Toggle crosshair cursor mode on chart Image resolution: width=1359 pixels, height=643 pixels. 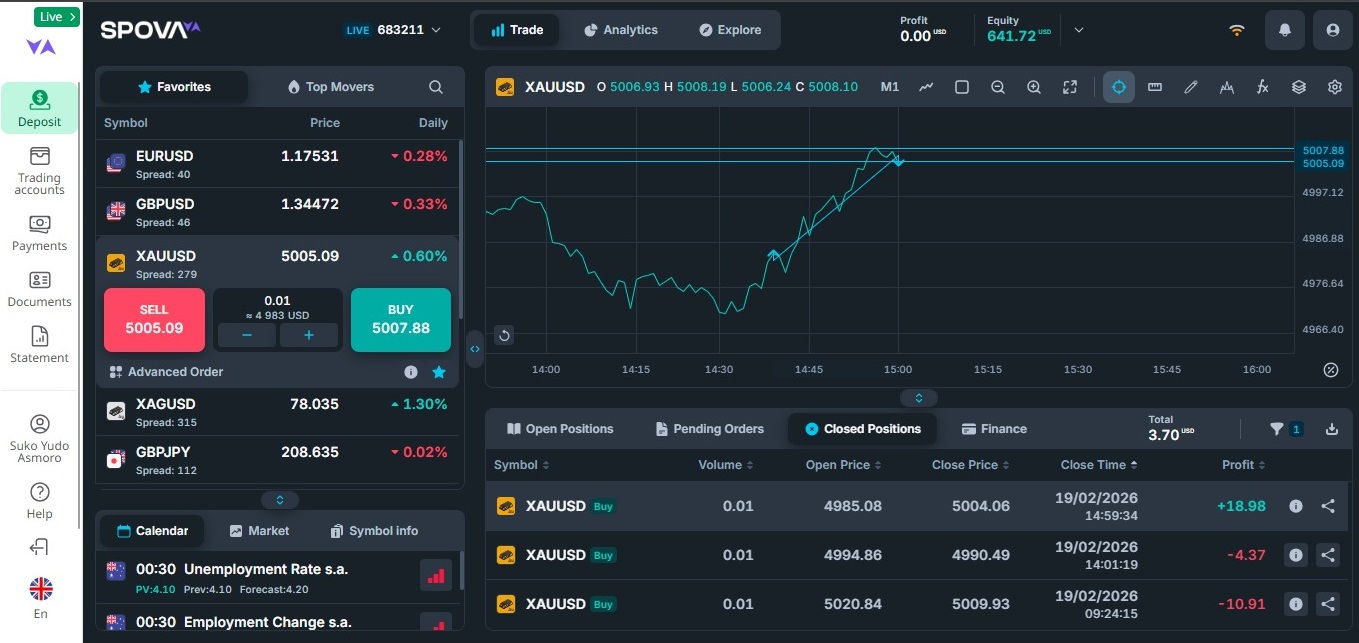pyautogui.click(x=1118, y=87)
